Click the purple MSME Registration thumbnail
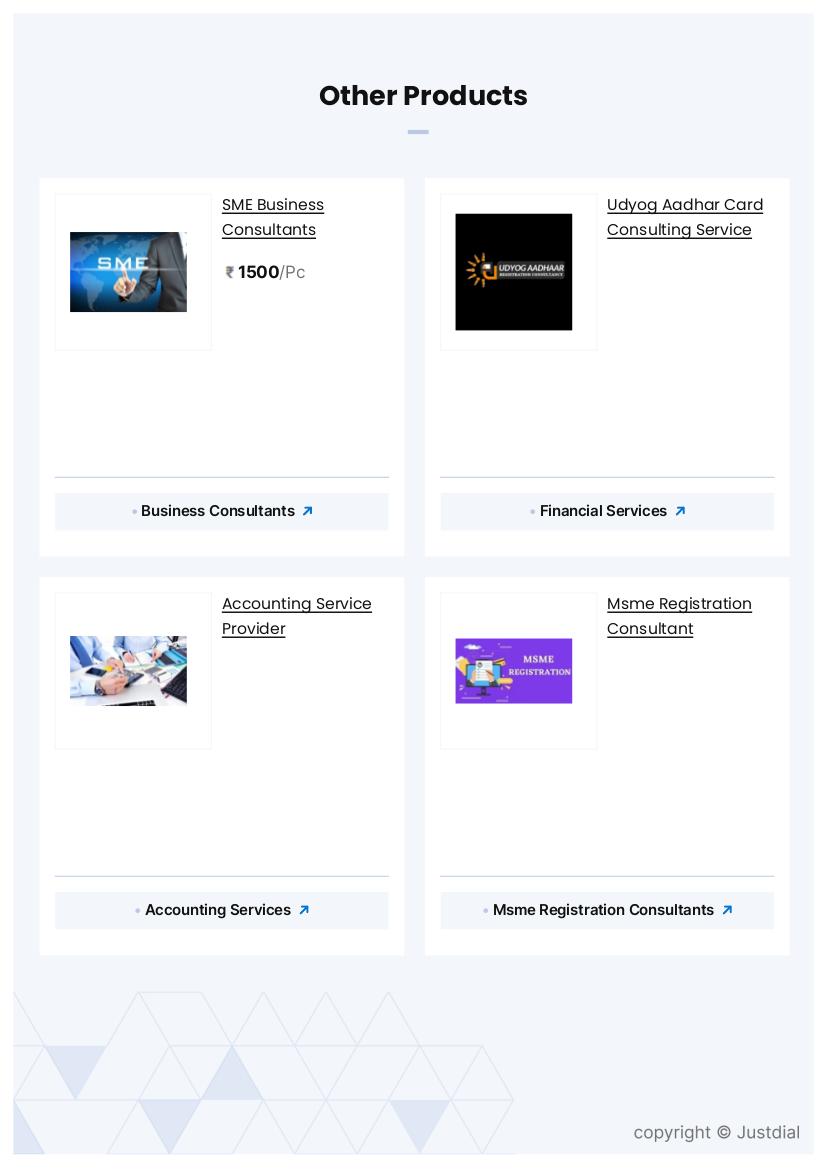 click(514, 671)
